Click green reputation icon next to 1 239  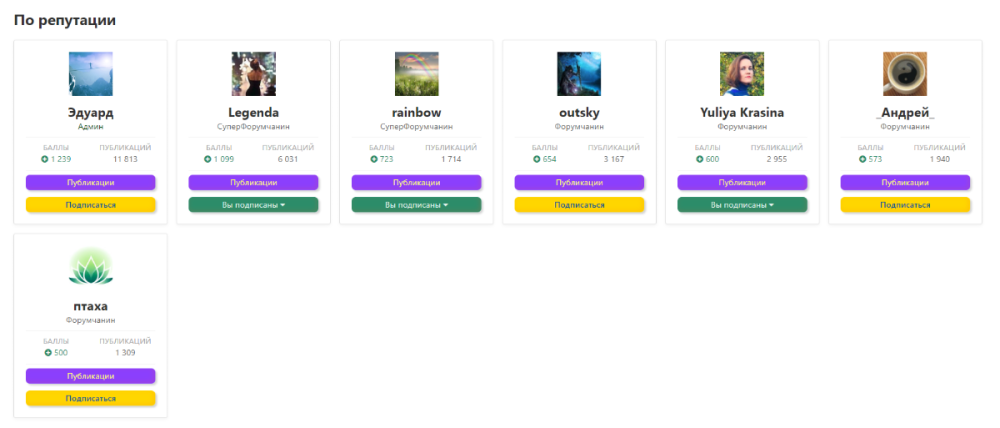coord(45,159)
